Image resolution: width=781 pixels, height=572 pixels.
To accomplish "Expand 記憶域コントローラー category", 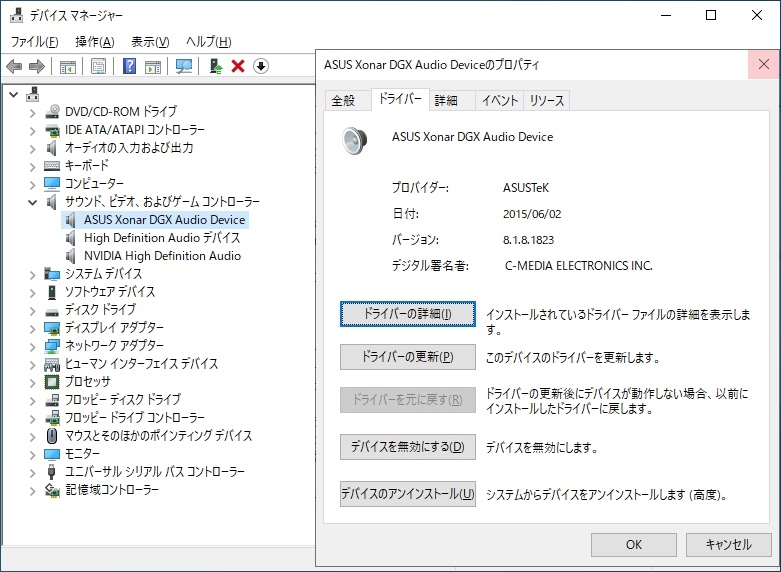I will tap(33, 491).
